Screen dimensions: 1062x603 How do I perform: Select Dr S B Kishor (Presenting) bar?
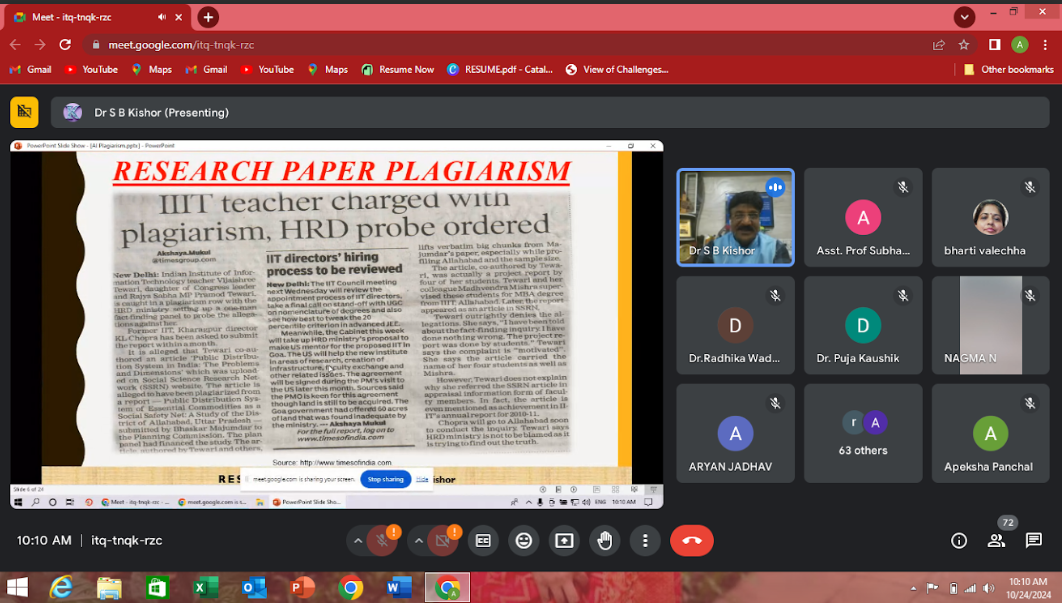click(x=549, y=112)
